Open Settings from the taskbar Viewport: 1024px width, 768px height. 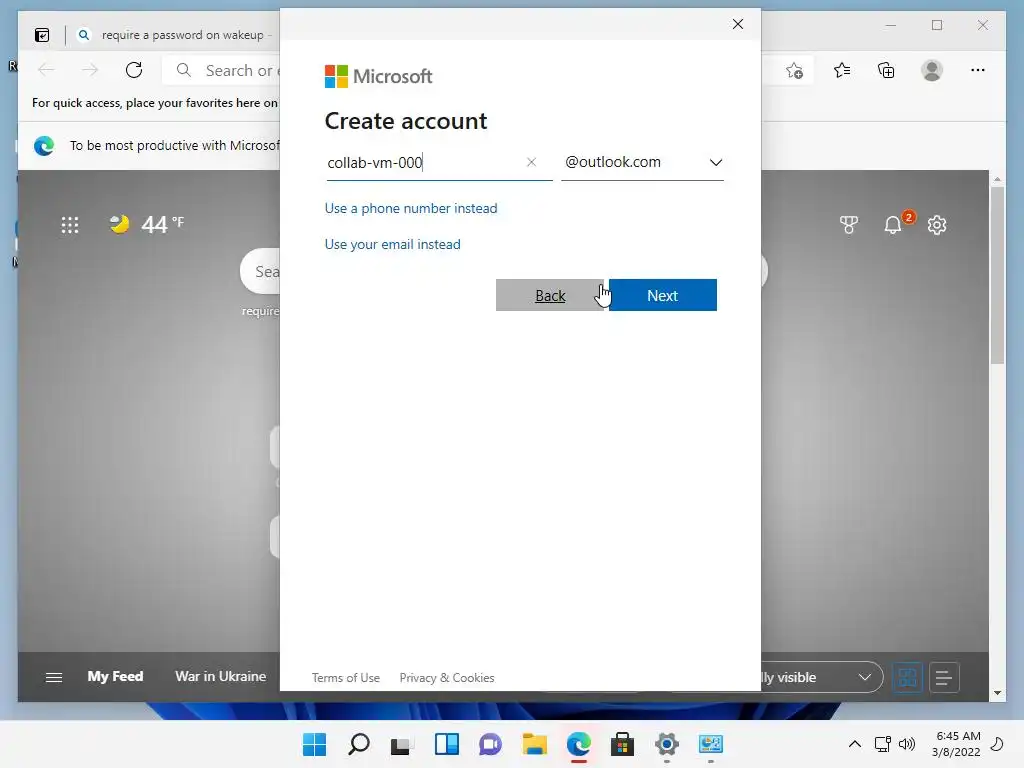pos(667,744)
